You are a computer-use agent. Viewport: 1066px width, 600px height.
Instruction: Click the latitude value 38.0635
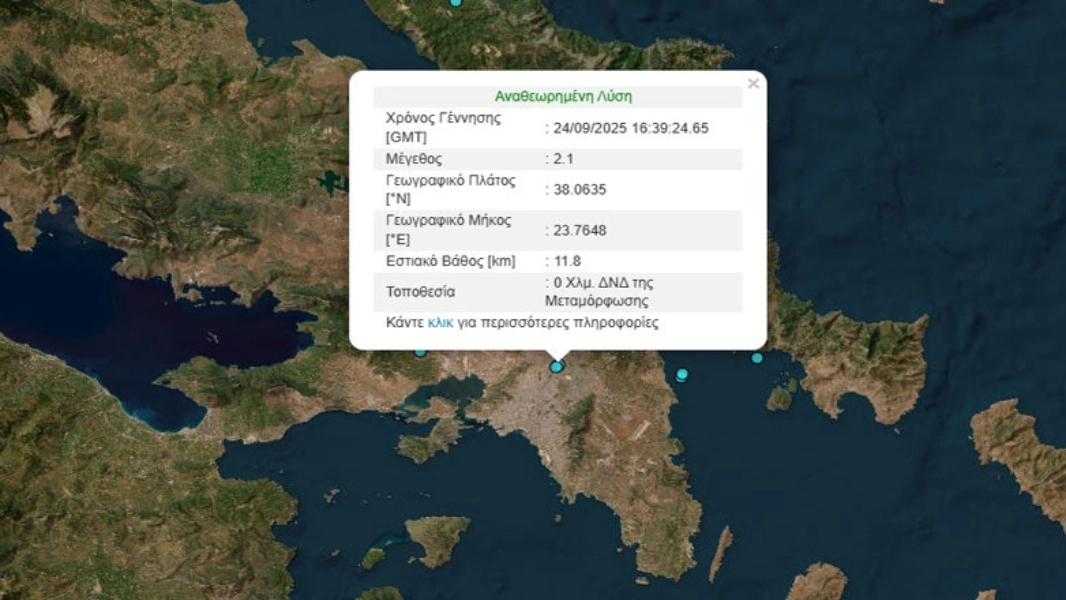click(580, 190)
